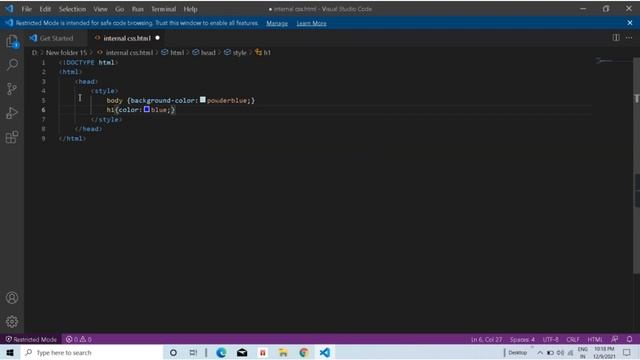Switch to the internal css.html tab
Viewport: 640px width, 360px height.
127,38
